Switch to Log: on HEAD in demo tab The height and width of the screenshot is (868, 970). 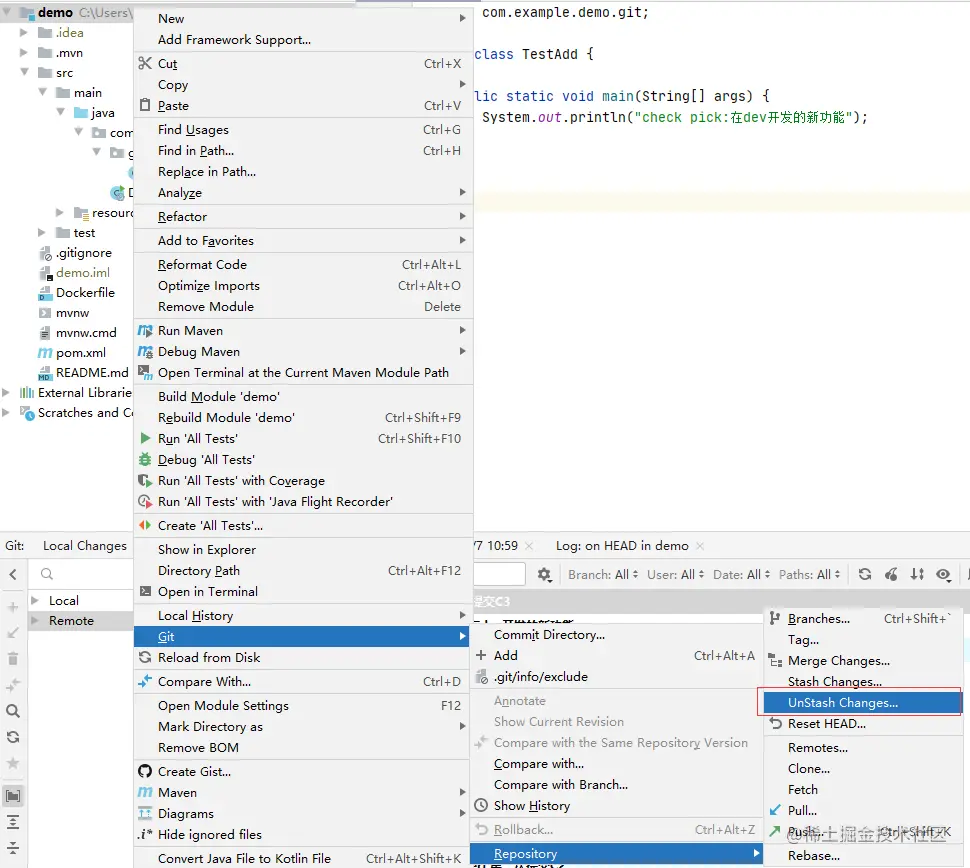622,546
